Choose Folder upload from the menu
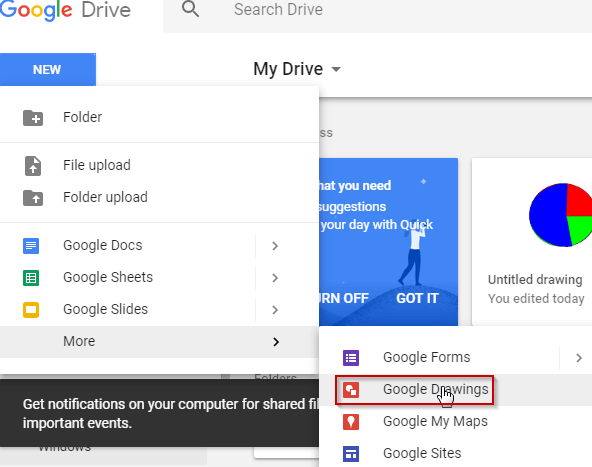 pos(159,197)
